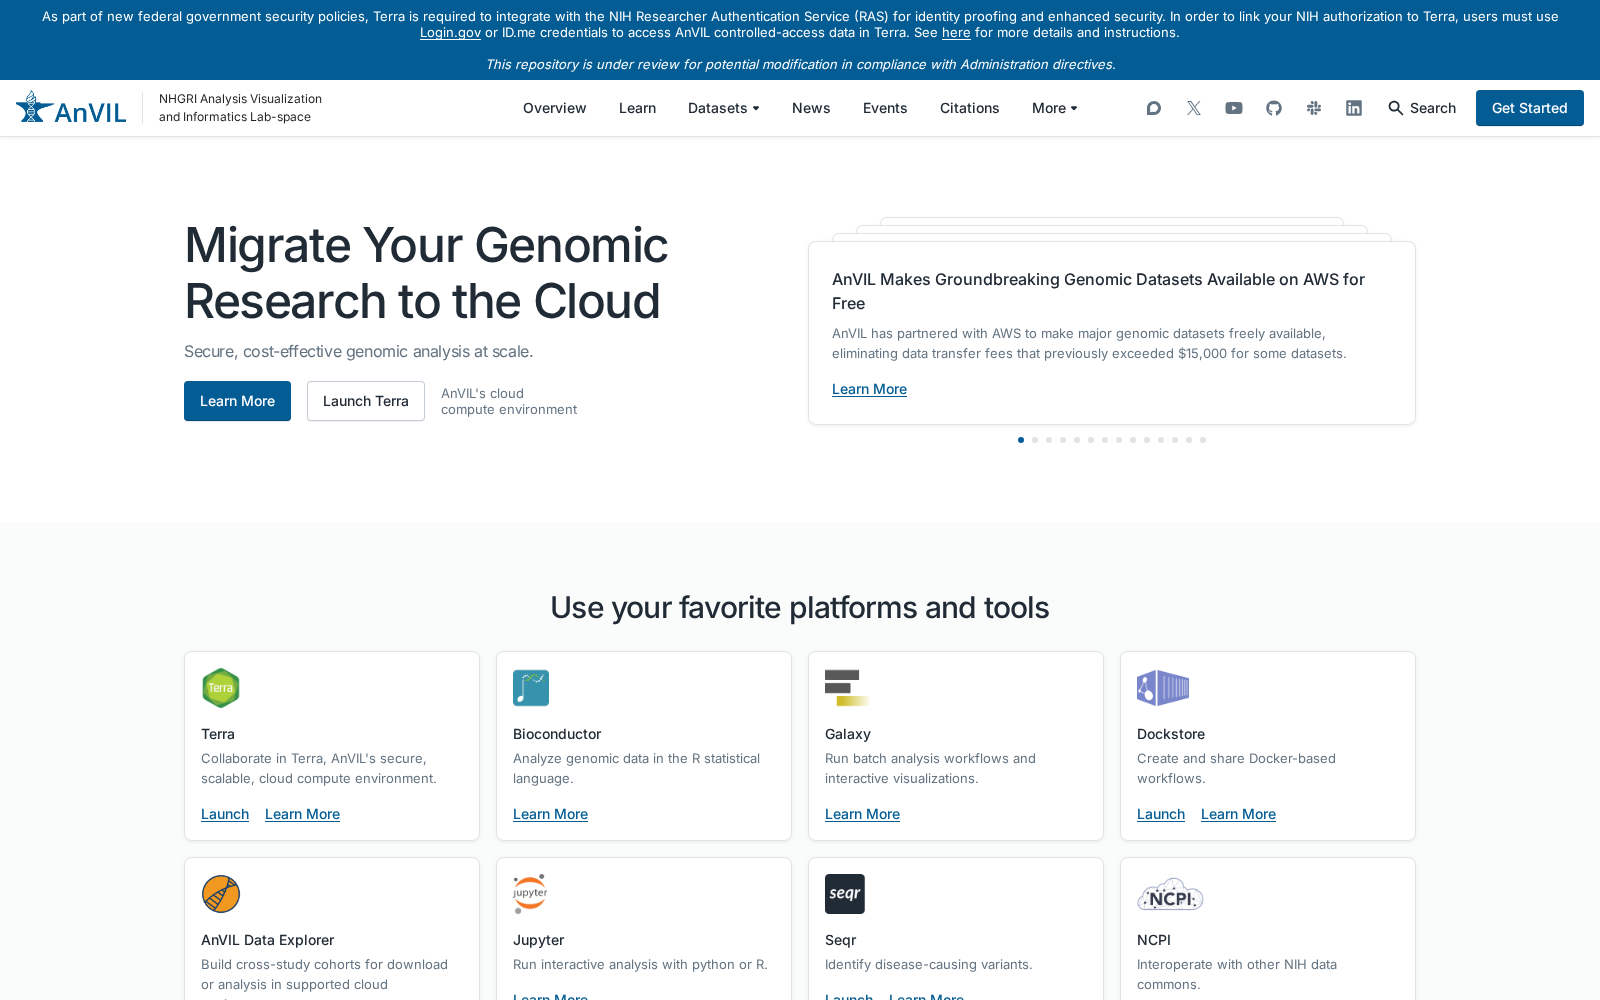Open the Events page
1600x1000 pixels.
point(885,108)
